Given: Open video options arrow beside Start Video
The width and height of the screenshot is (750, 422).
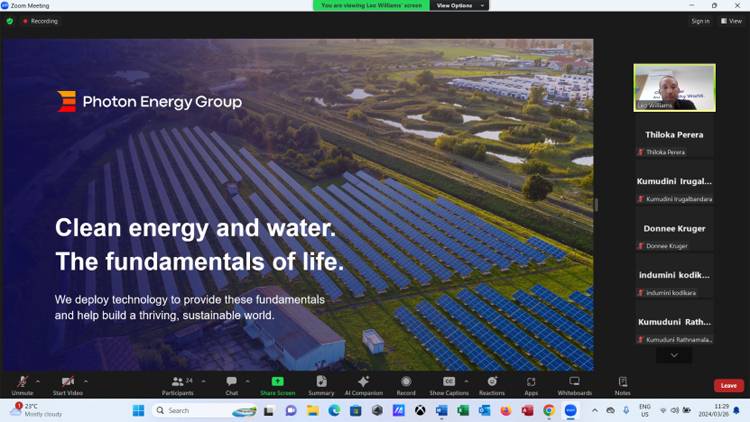Looking at the screenshot, I should click(86, 381).
